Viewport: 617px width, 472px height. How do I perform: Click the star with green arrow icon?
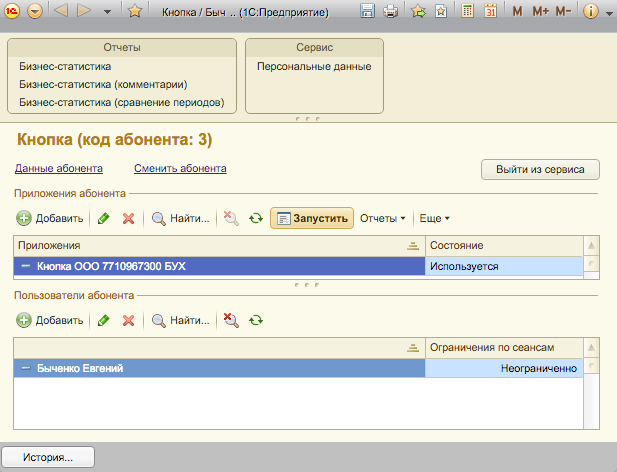[x=418, y=11]
